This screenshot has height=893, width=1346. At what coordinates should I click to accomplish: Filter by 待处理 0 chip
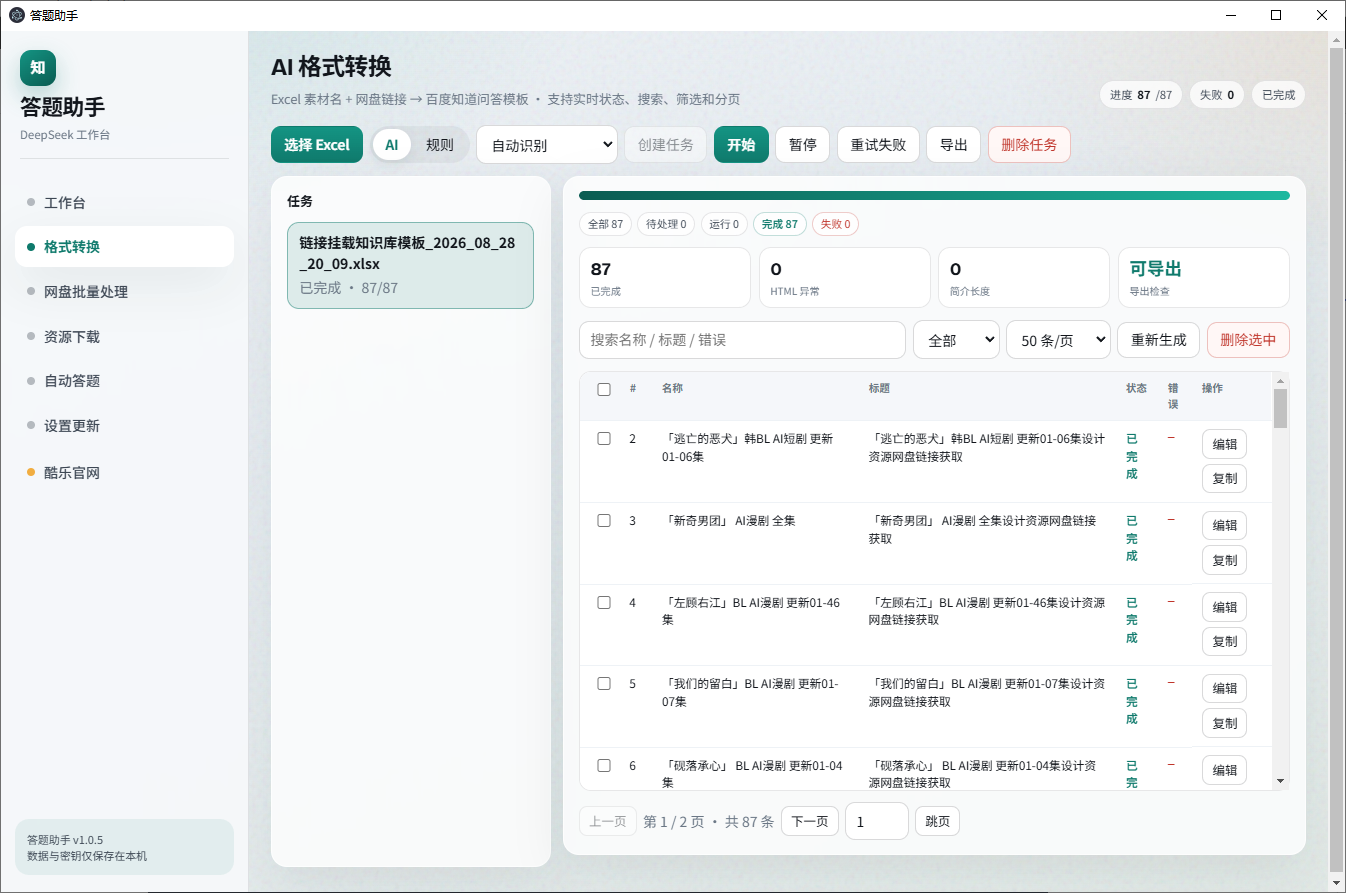pos(666,224)
